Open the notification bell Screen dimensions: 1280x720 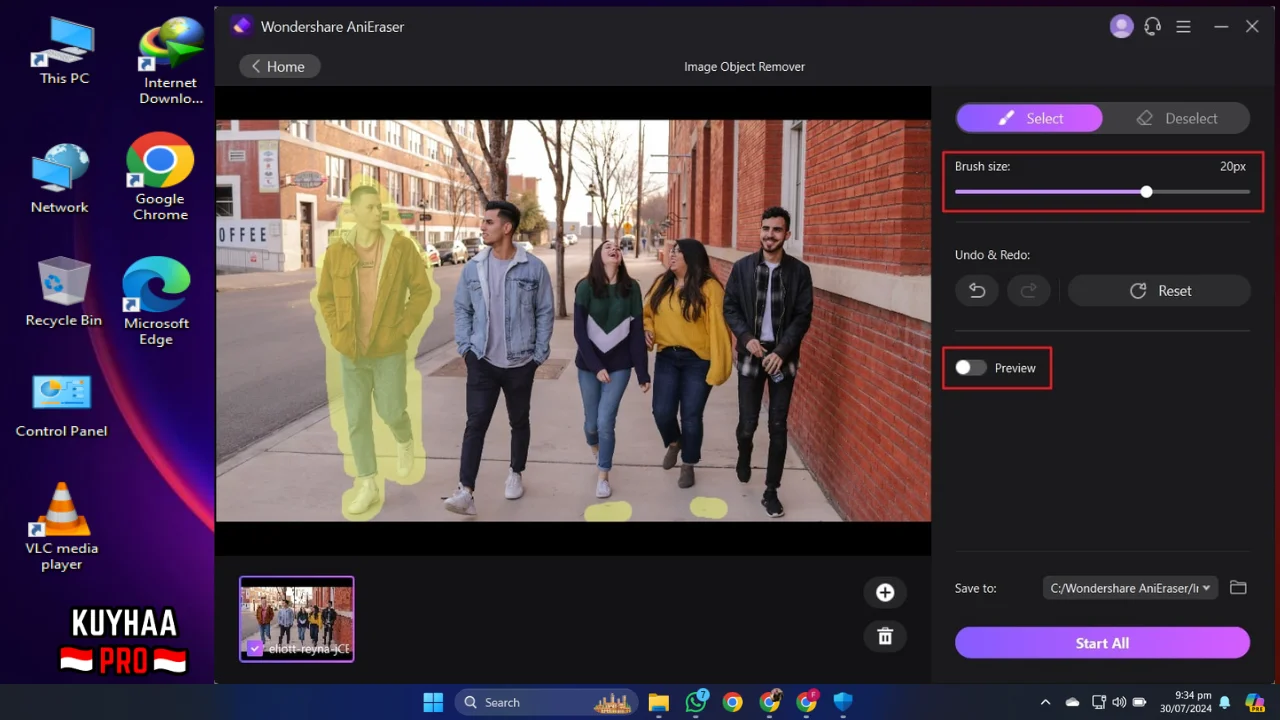coord(1224,702)
